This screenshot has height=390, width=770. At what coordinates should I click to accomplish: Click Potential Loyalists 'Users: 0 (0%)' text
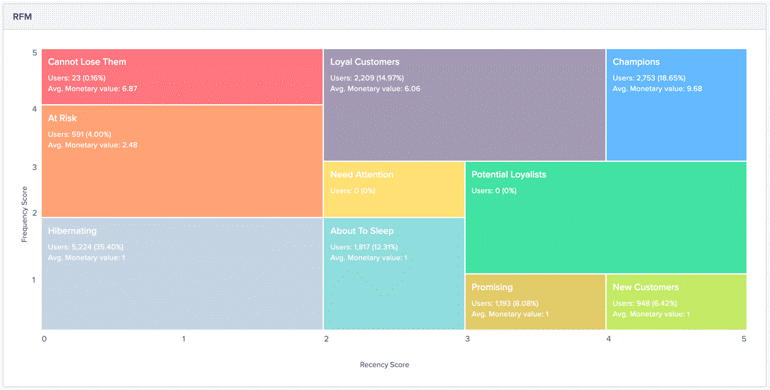coord(494,191)
